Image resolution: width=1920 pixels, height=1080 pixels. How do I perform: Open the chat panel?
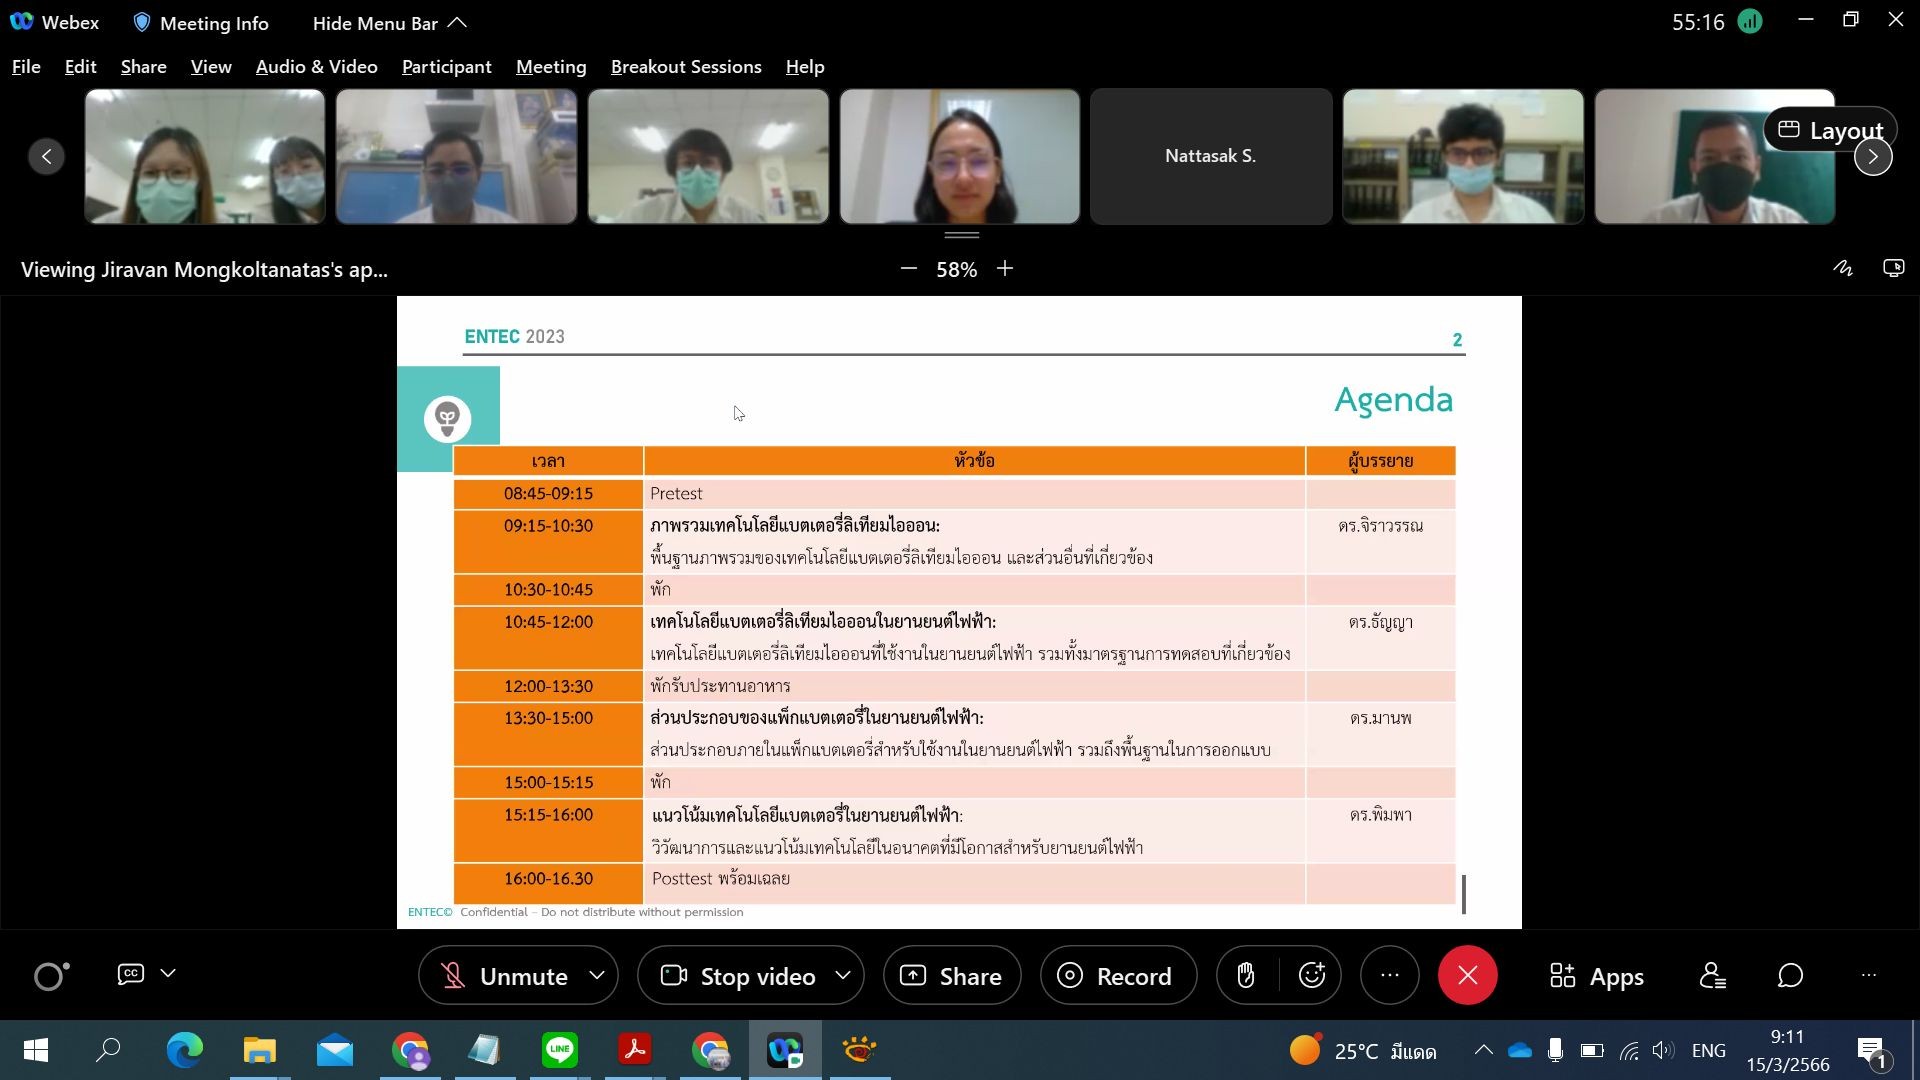(1791, 975)
